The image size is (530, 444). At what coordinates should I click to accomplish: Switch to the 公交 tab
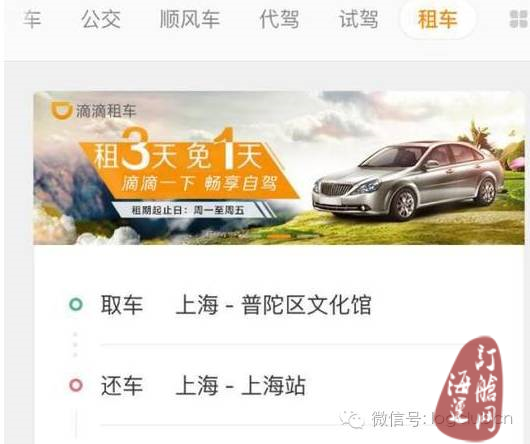pos(101,19)
